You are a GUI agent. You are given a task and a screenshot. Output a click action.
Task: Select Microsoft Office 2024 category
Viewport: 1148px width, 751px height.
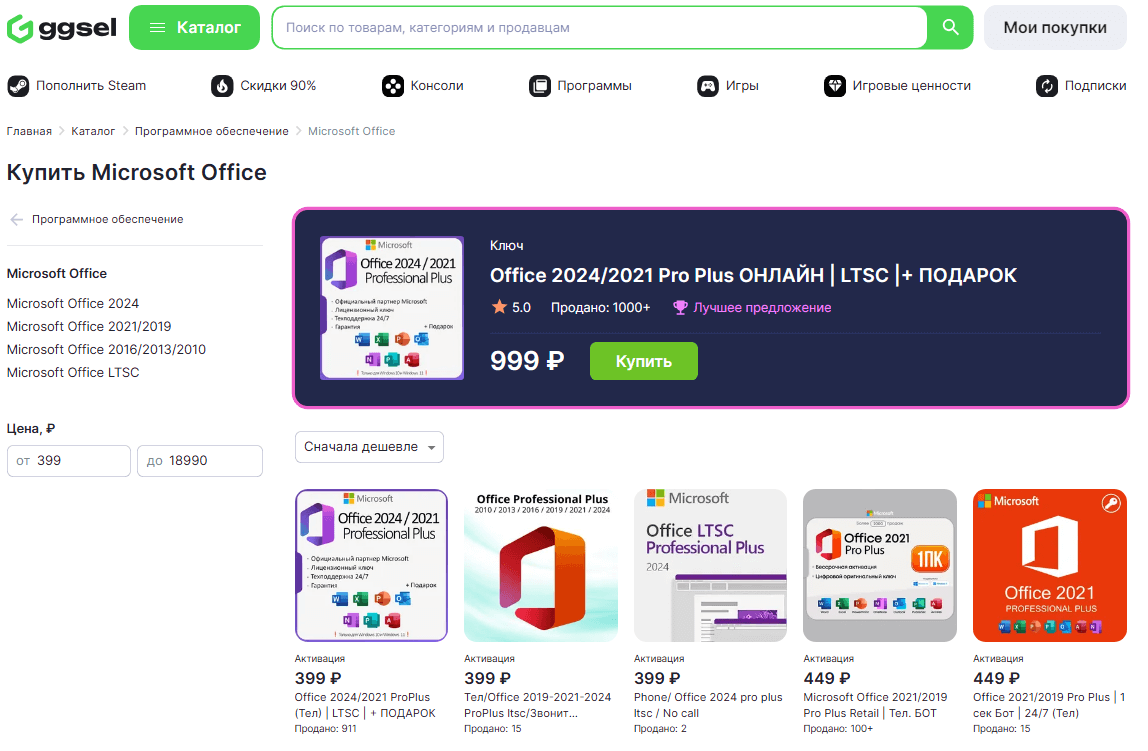click(x=73, y=303)
